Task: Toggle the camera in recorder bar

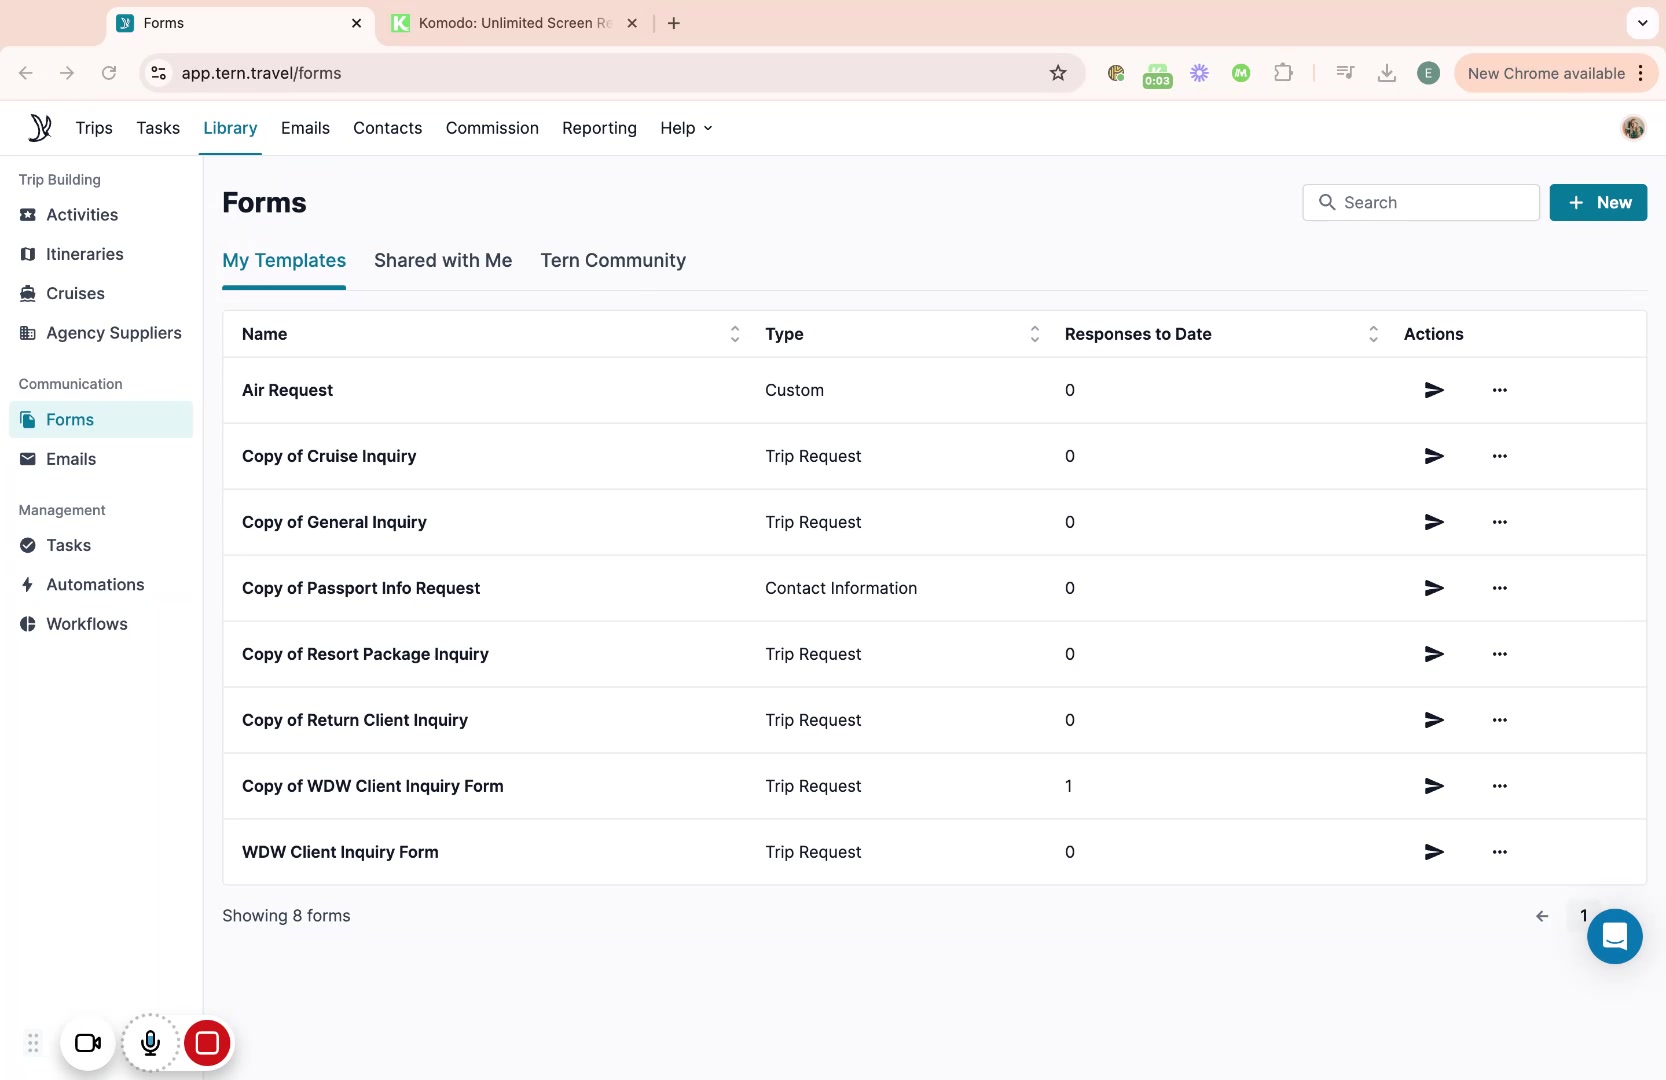Action: (x=88, y=1043)
